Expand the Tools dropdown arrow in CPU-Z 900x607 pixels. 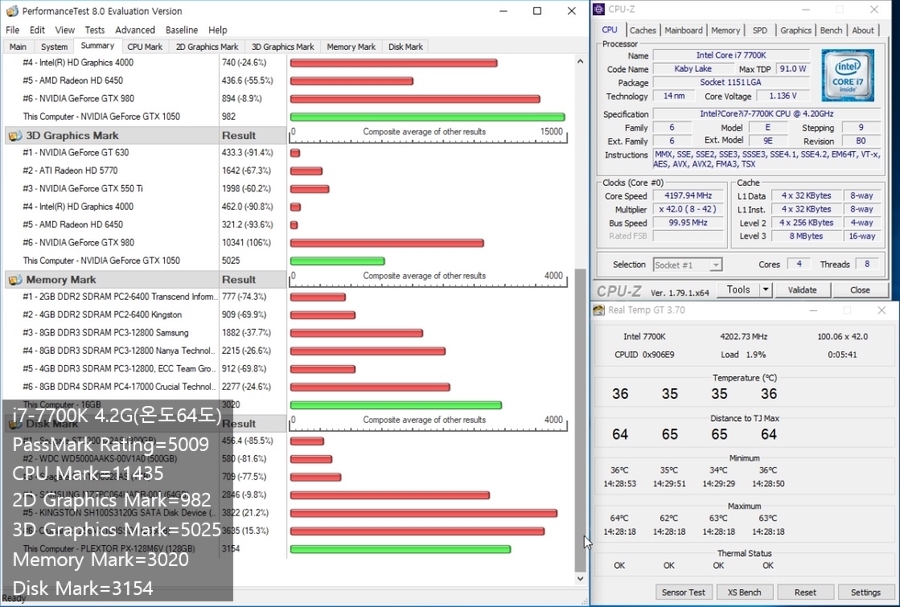(766, 290)
